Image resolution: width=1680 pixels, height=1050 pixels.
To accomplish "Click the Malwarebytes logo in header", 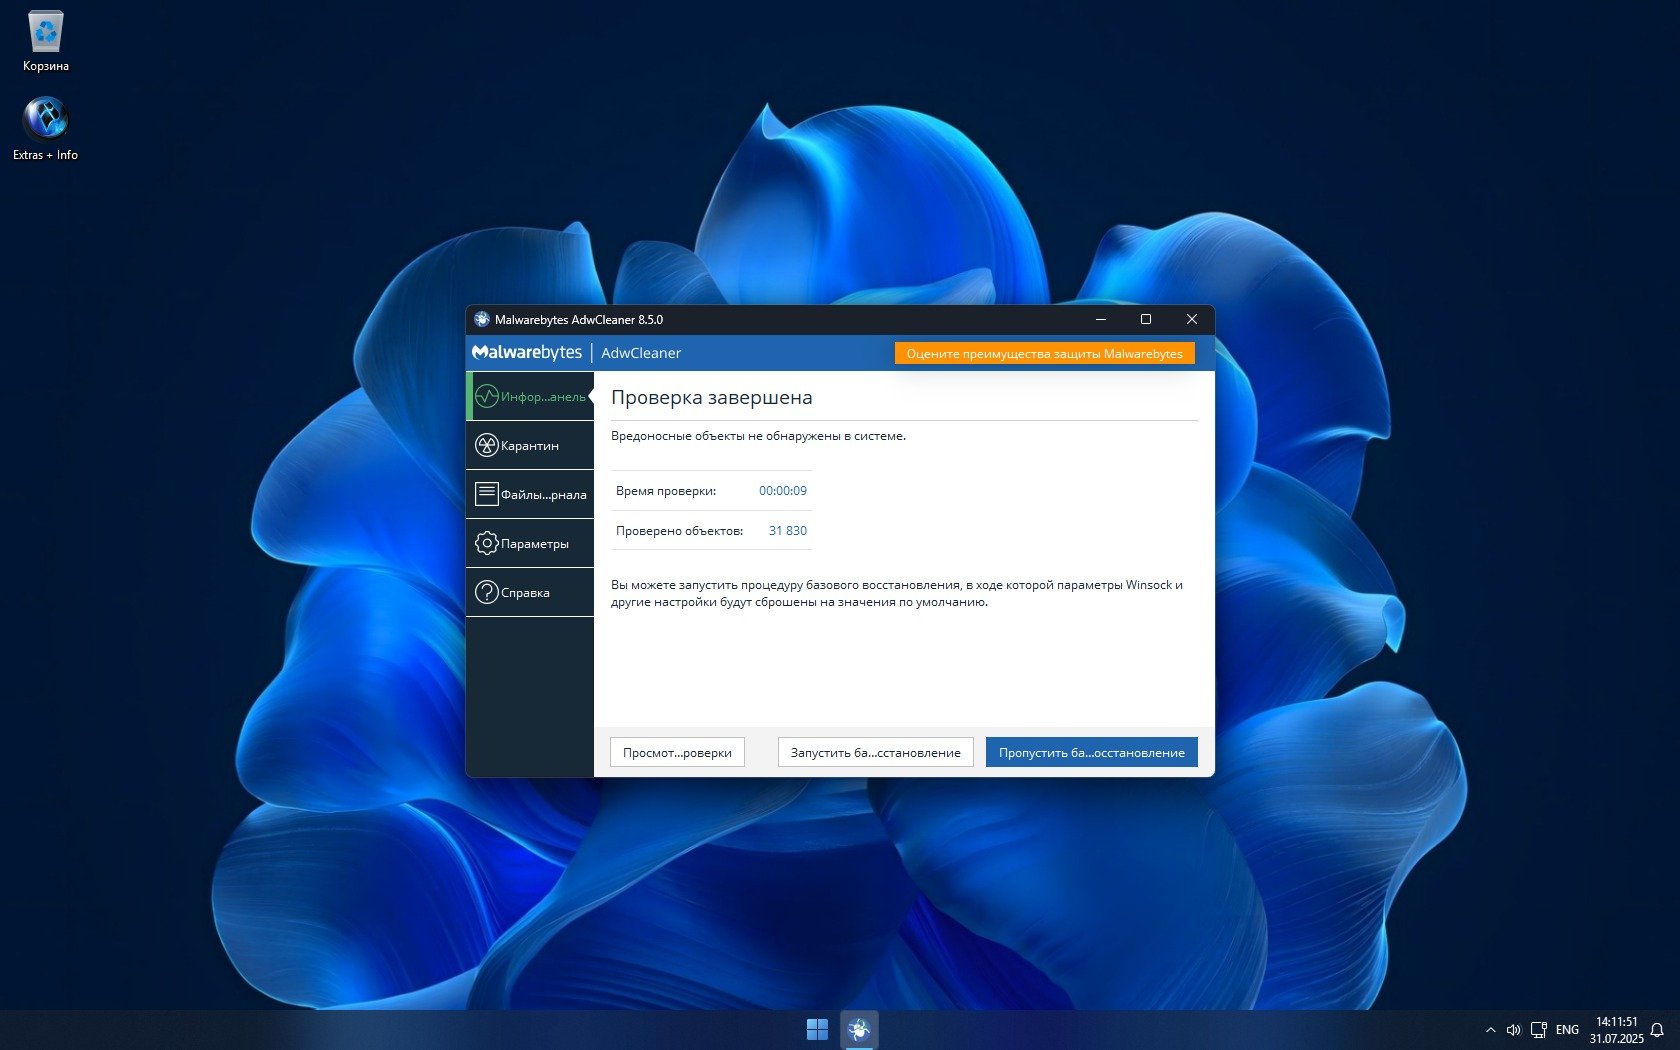I will tap(527, 353).
